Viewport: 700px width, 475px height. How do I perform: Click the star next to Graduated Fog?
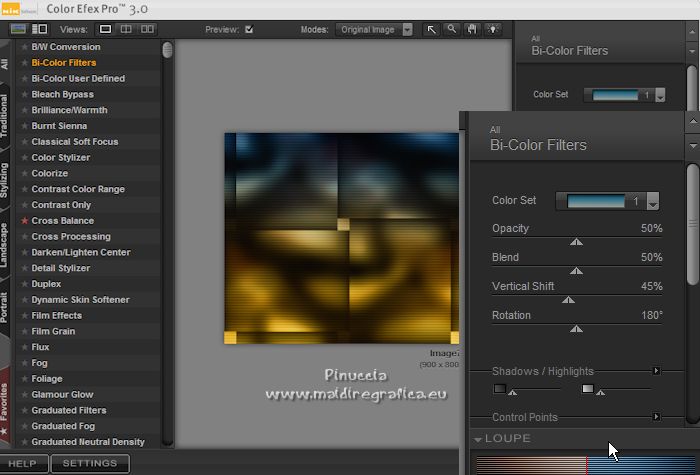[25, 426]
